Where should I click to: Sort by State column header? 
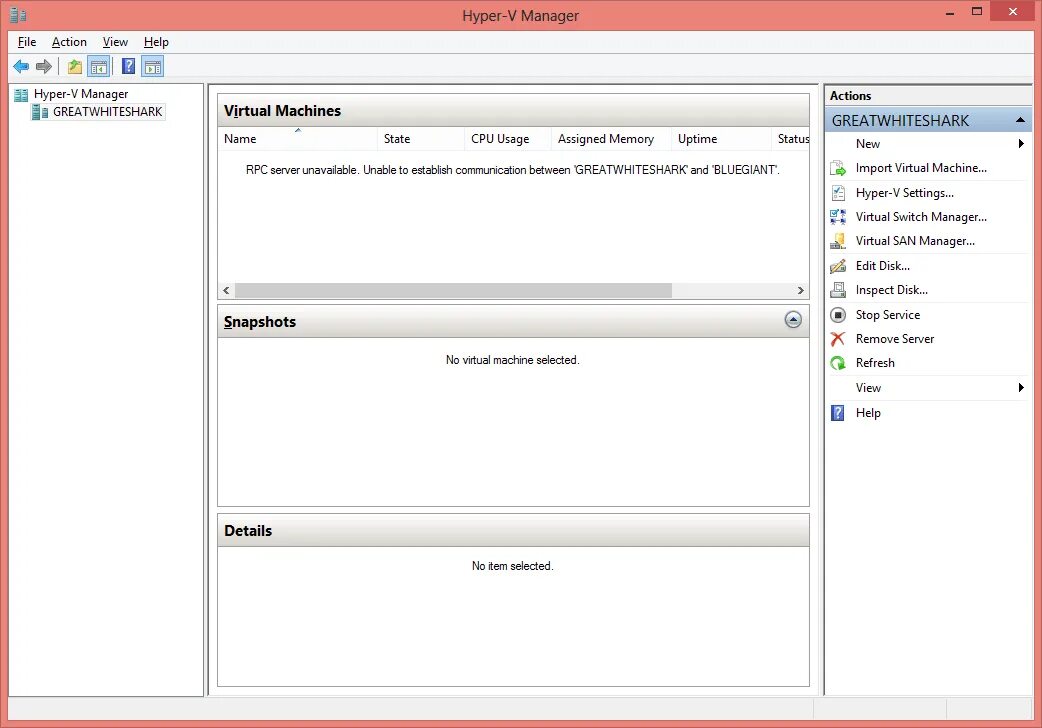click(x=421, y=139)
